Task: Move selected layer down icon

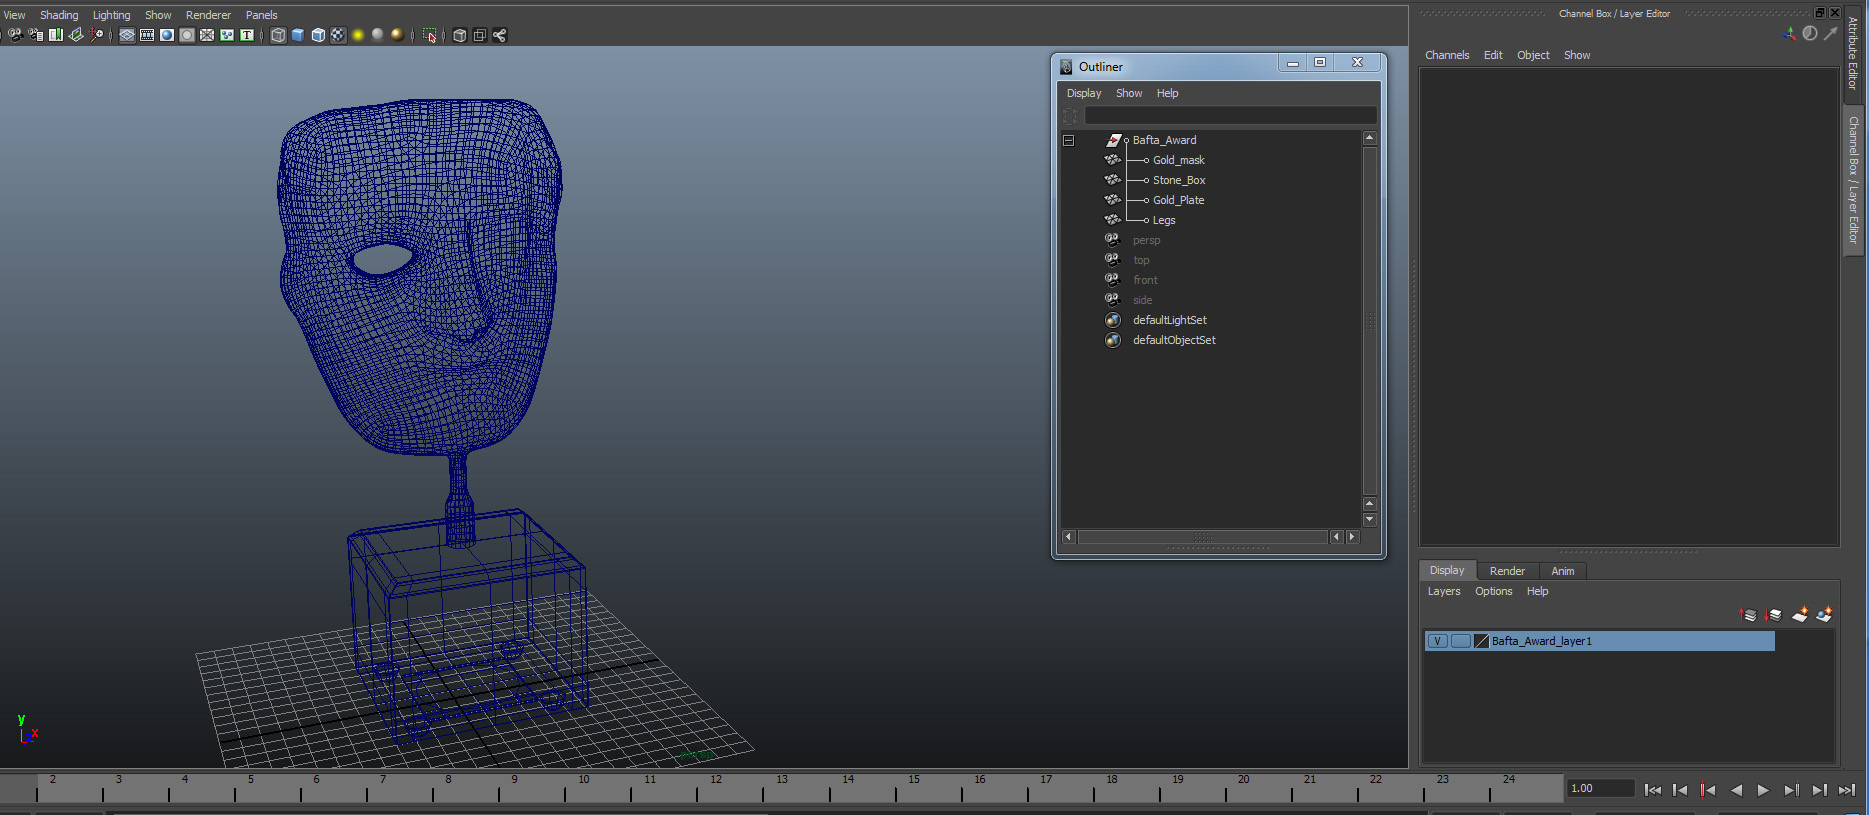Action: (x=1773, y=615)
